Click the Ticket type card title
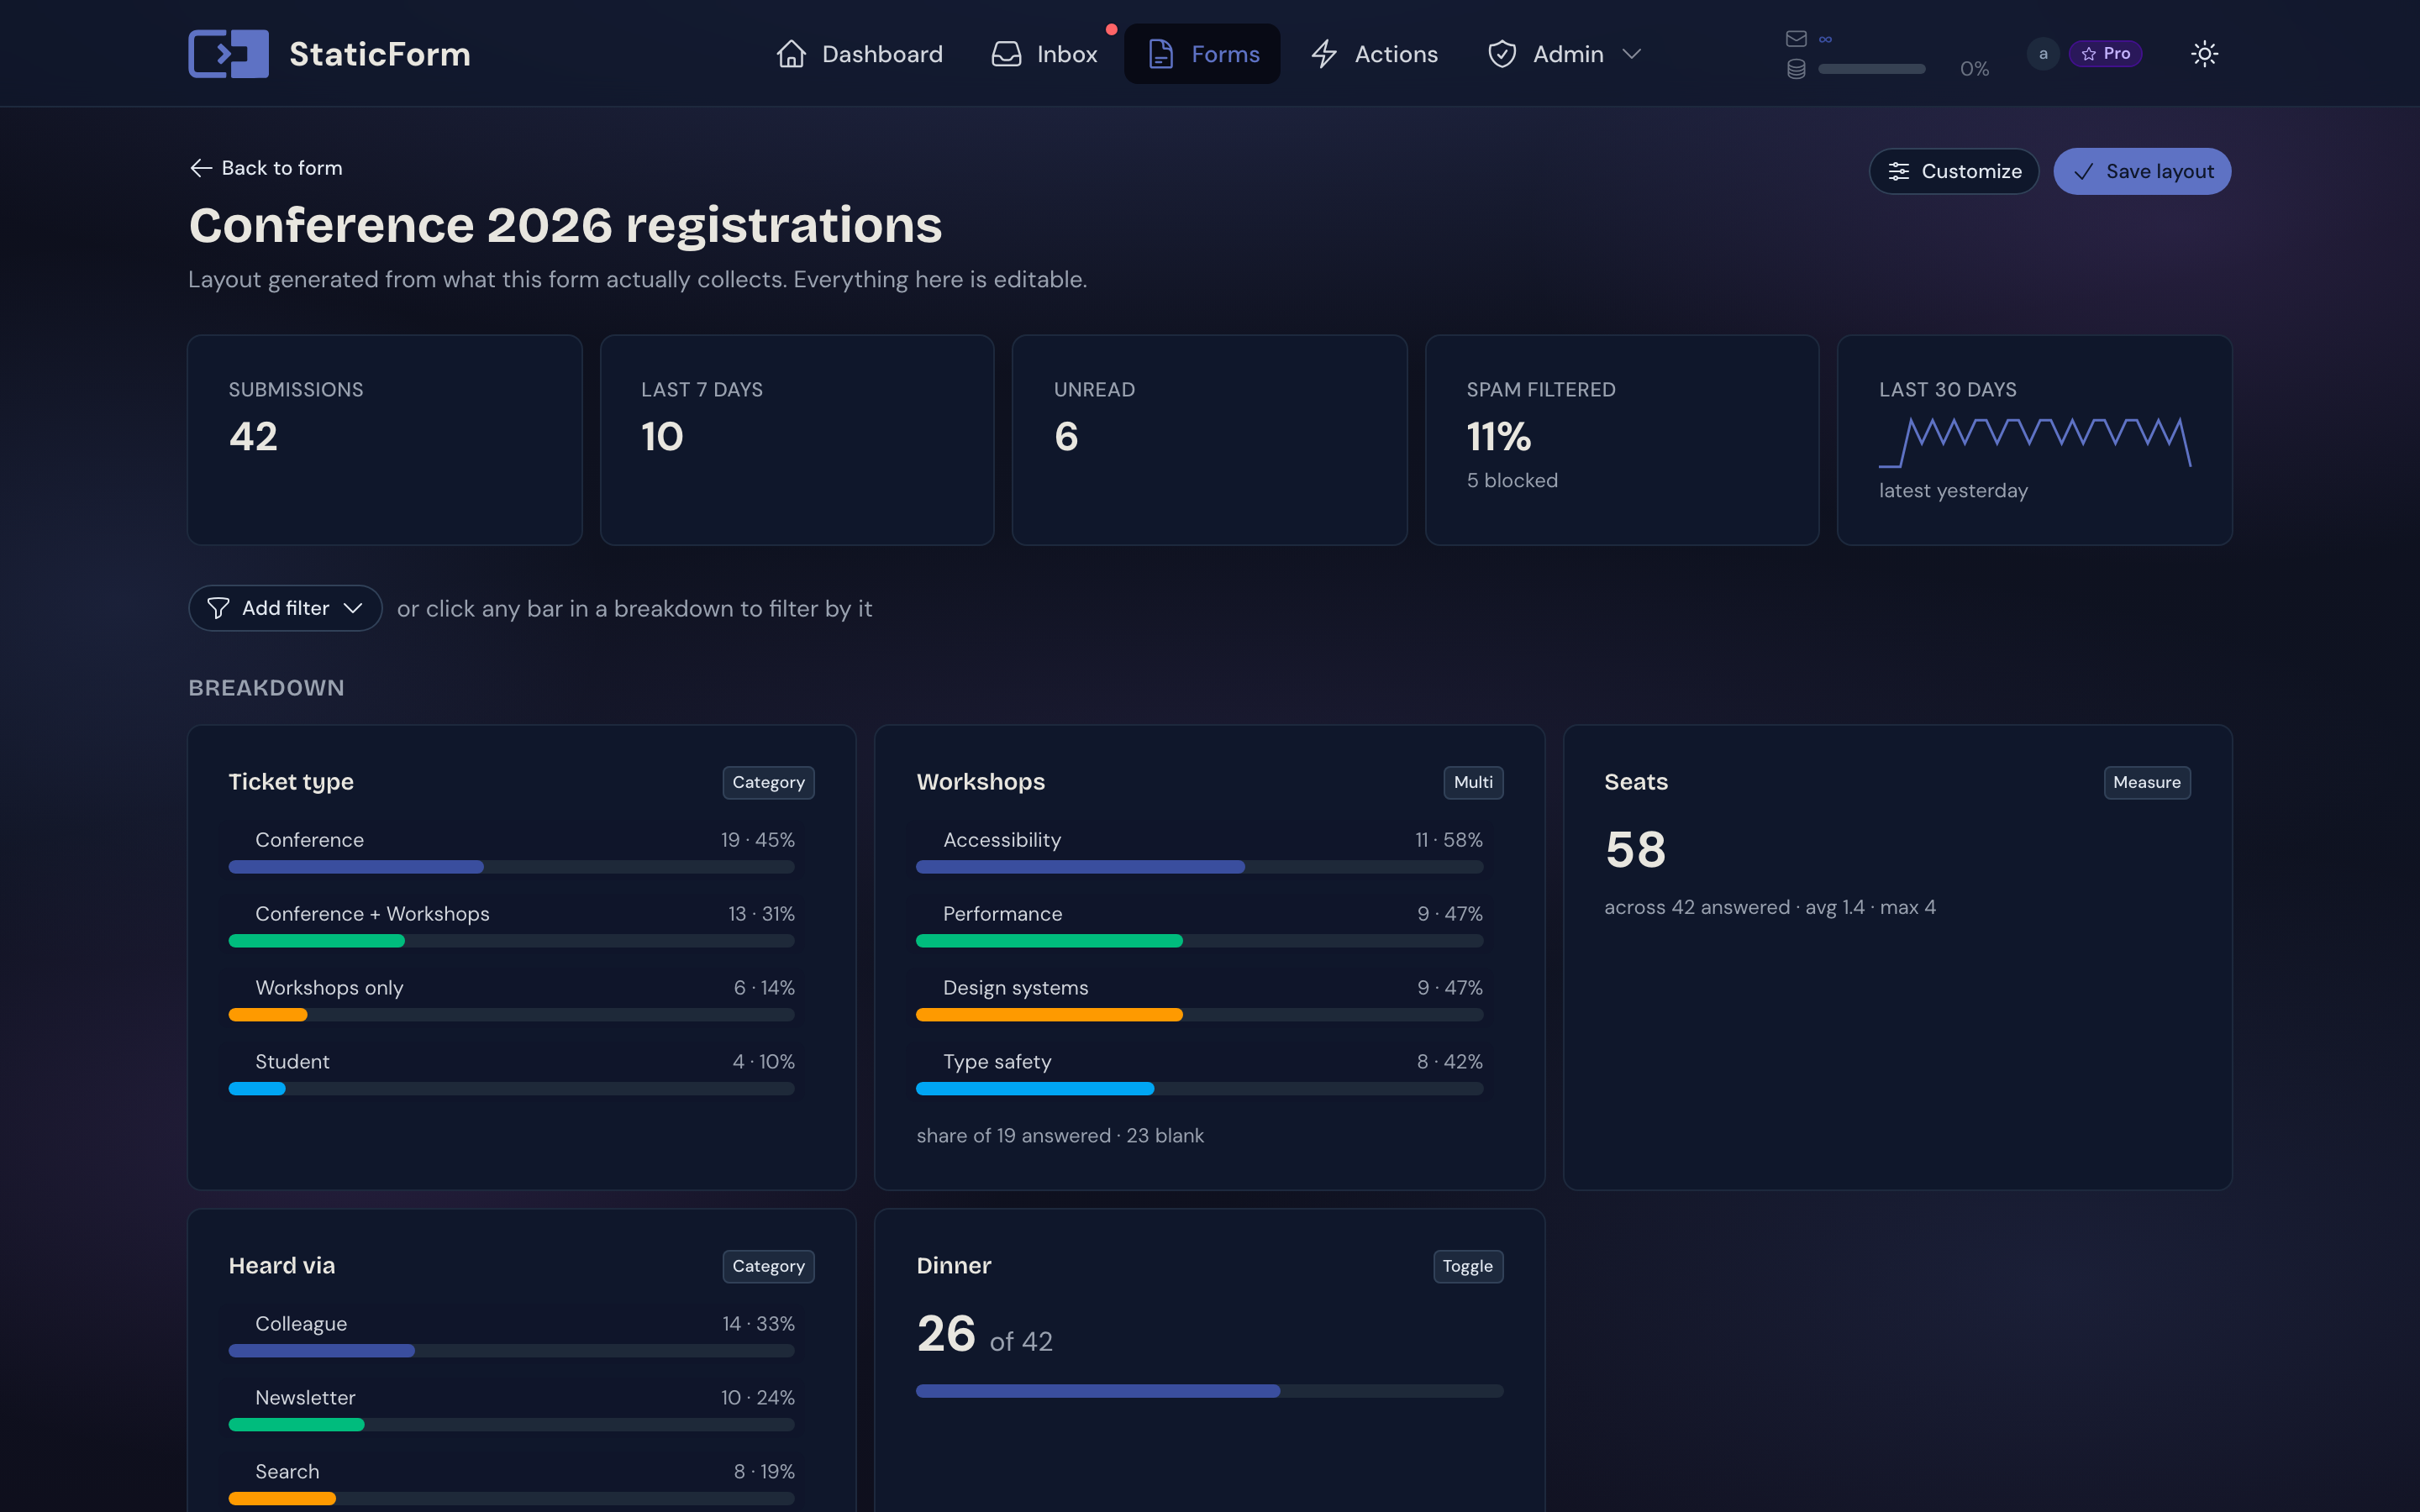Image resolution: width=2420 pixels, height=1512 pixels. pyautogui.click(x=291, y=782)
